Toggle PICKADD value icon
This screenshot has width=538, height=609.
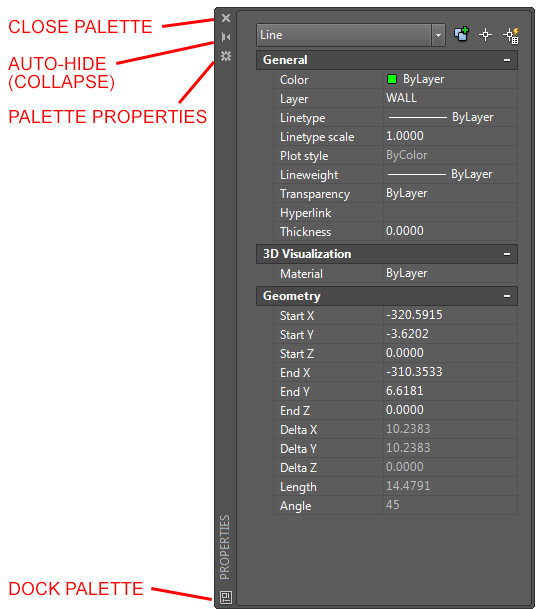tap(461, 34)
